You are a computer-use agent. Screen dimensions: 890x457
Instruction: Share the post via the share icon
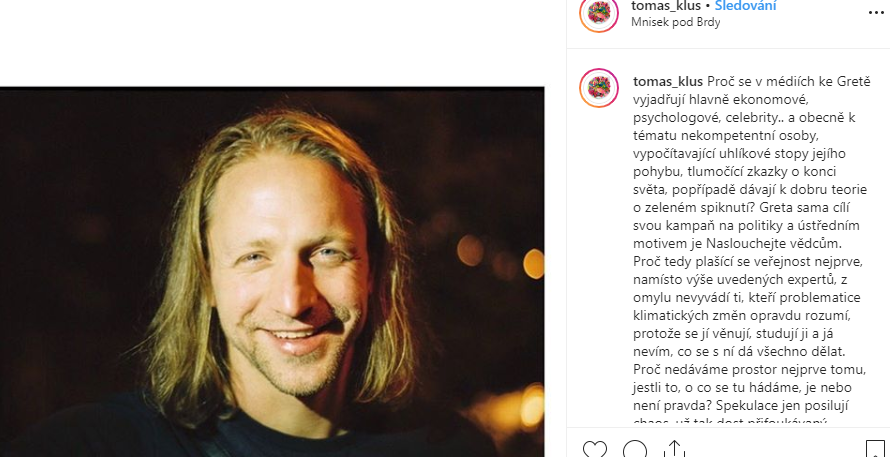pos(673,450)
